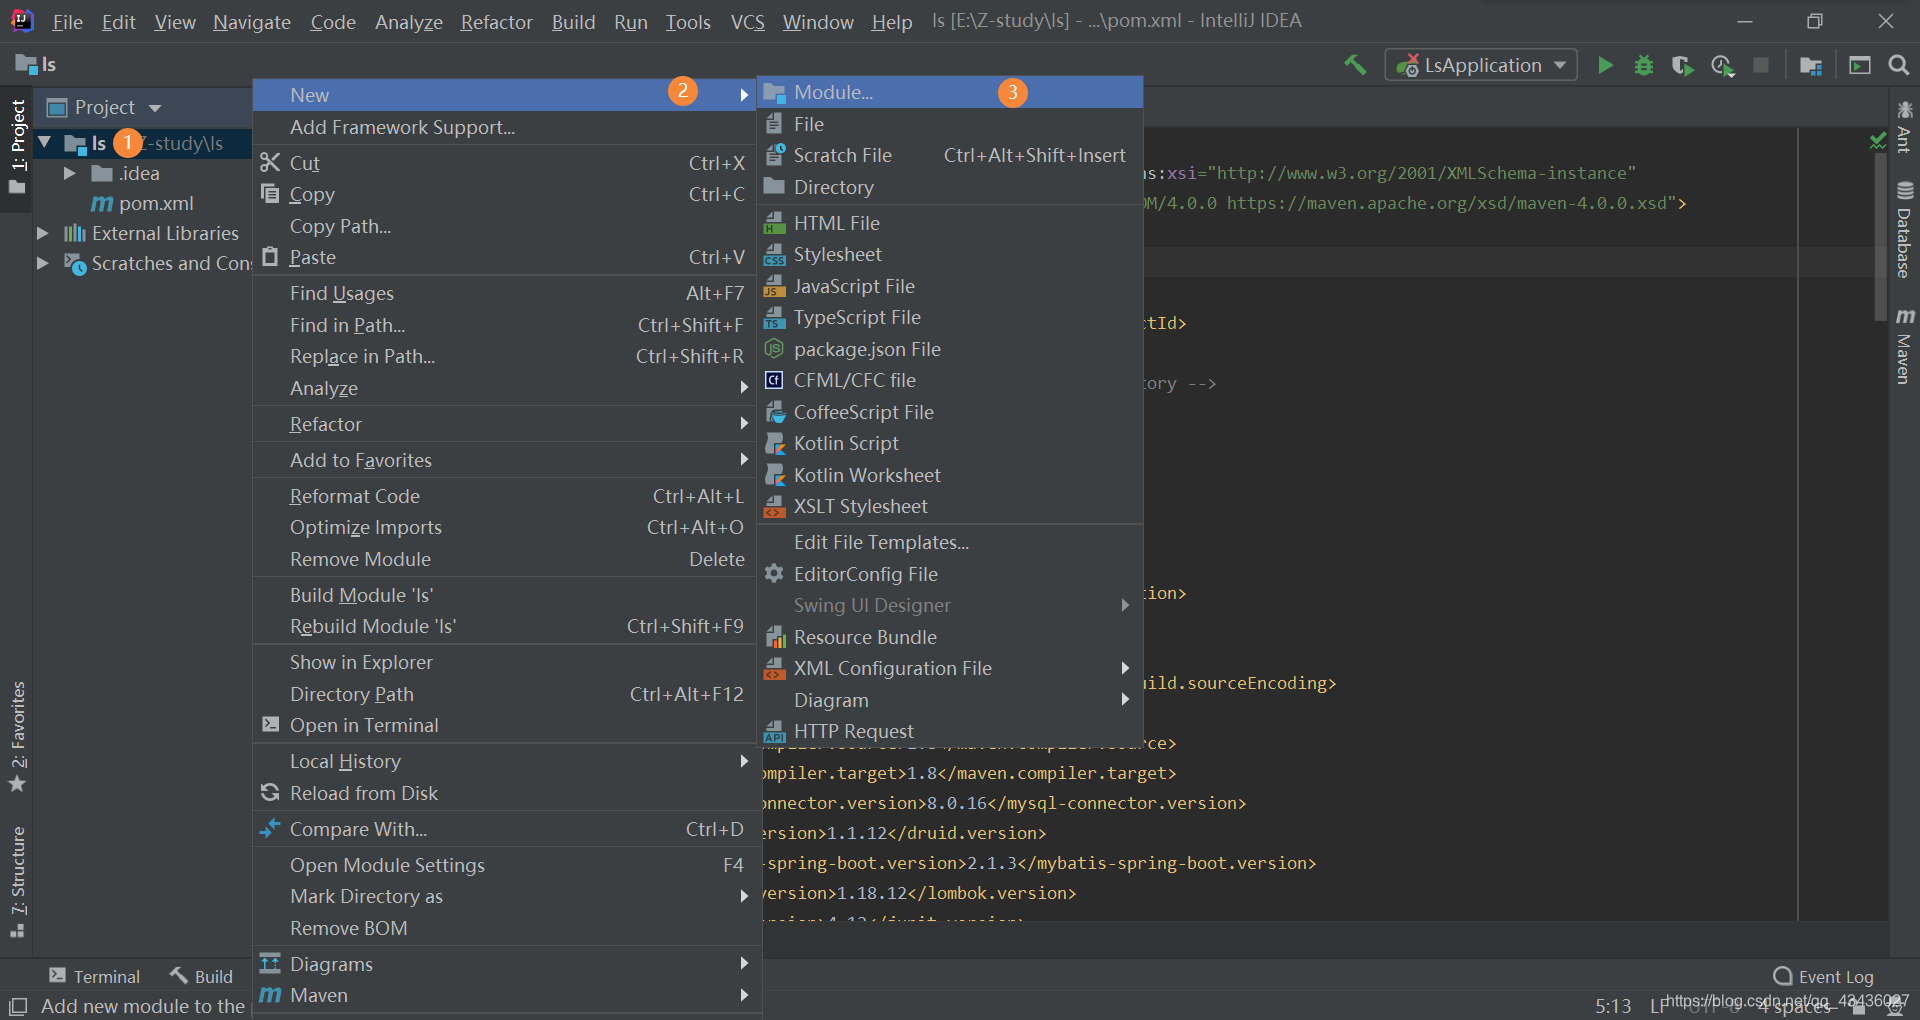Toggle the Favorites tool window tab
The image size is (1920, 1020).
pos(18,736)
